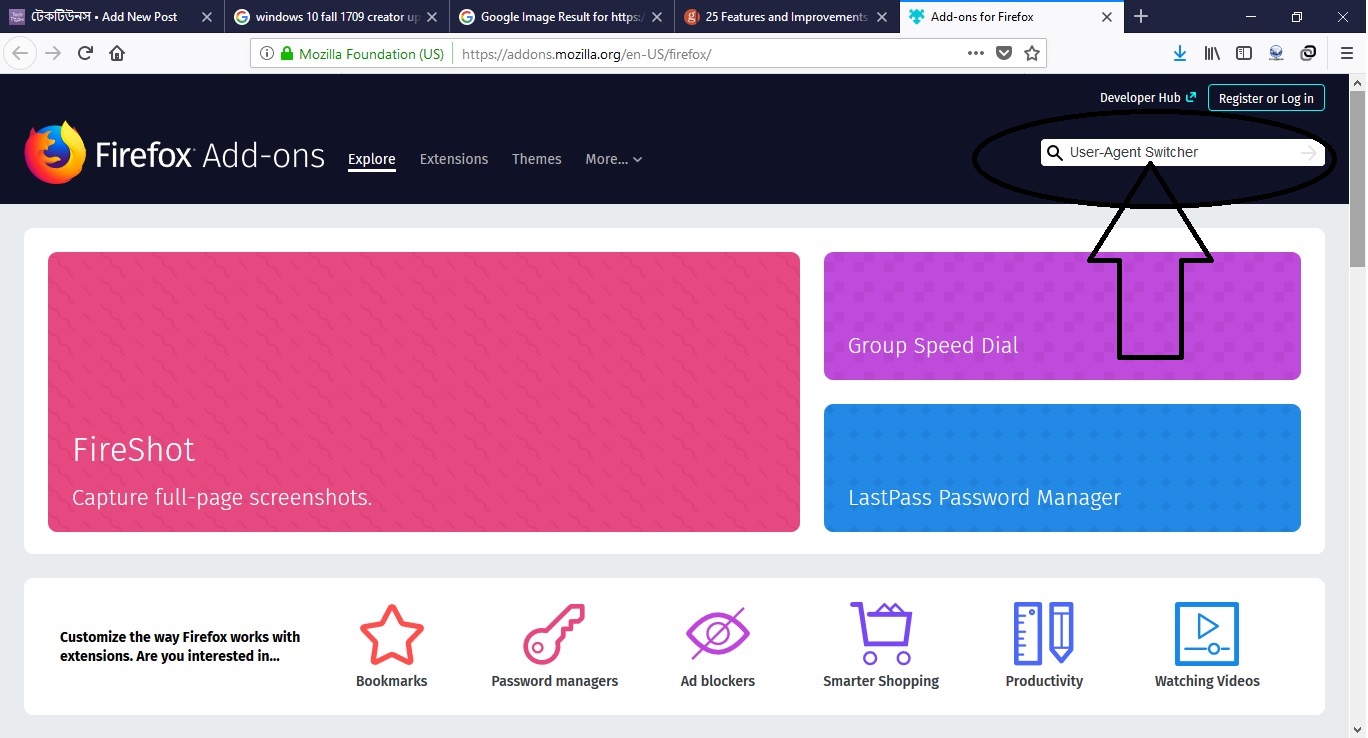This screenshot has height=738, width=1368.
Task: Click the browser Back arrow button
Action: pos(21,54)
